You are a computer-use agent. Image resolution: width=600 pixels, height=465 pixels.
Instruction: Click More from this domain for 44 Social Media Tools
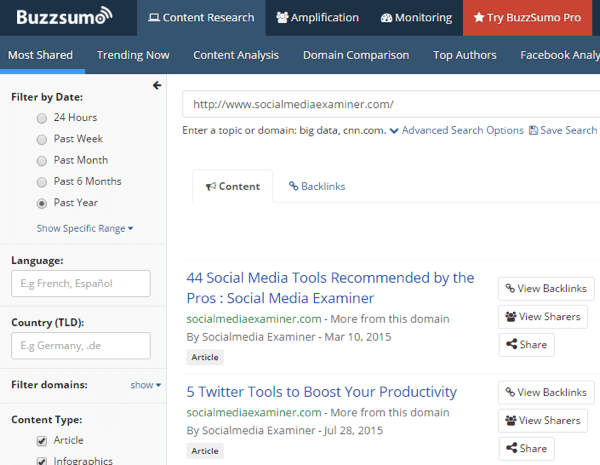click(390, 319)
